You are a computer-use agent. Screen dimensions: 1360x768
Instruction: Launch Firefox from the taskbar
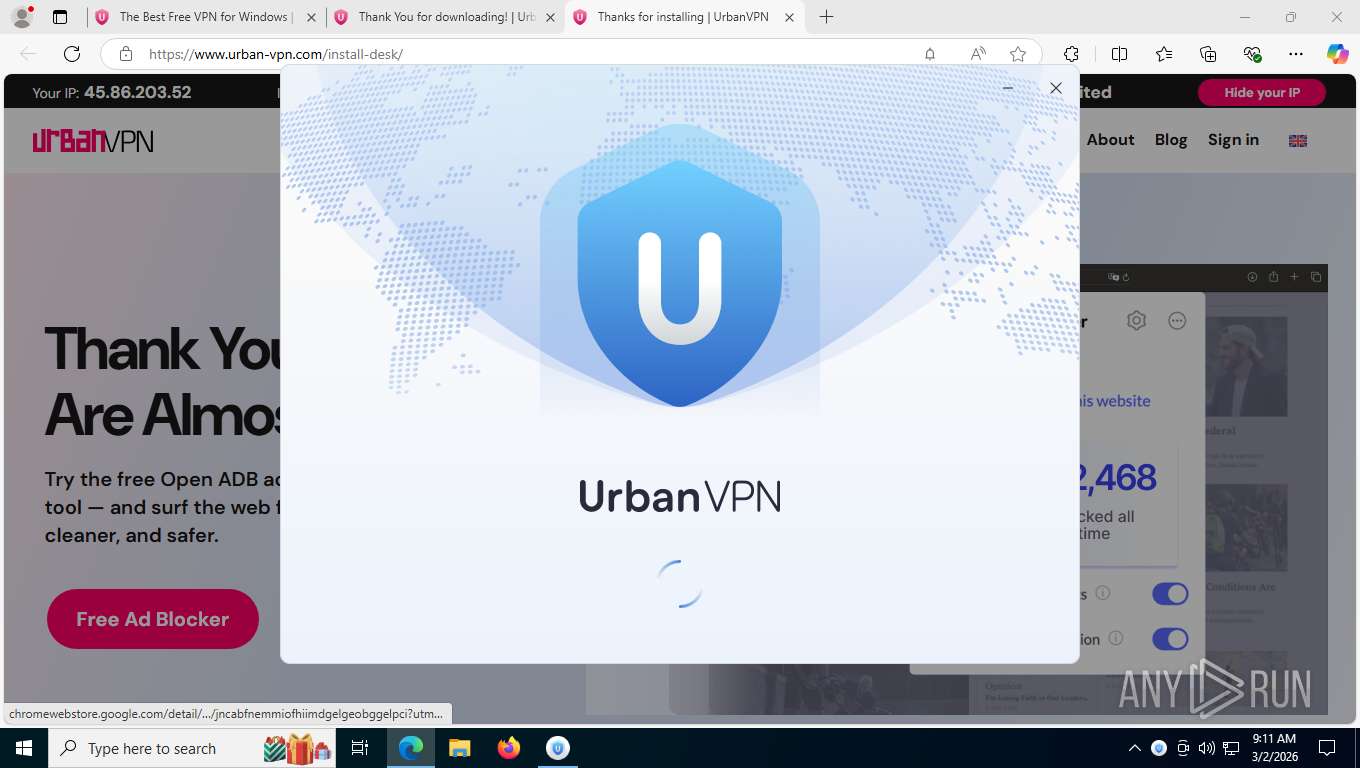[509, 748]
